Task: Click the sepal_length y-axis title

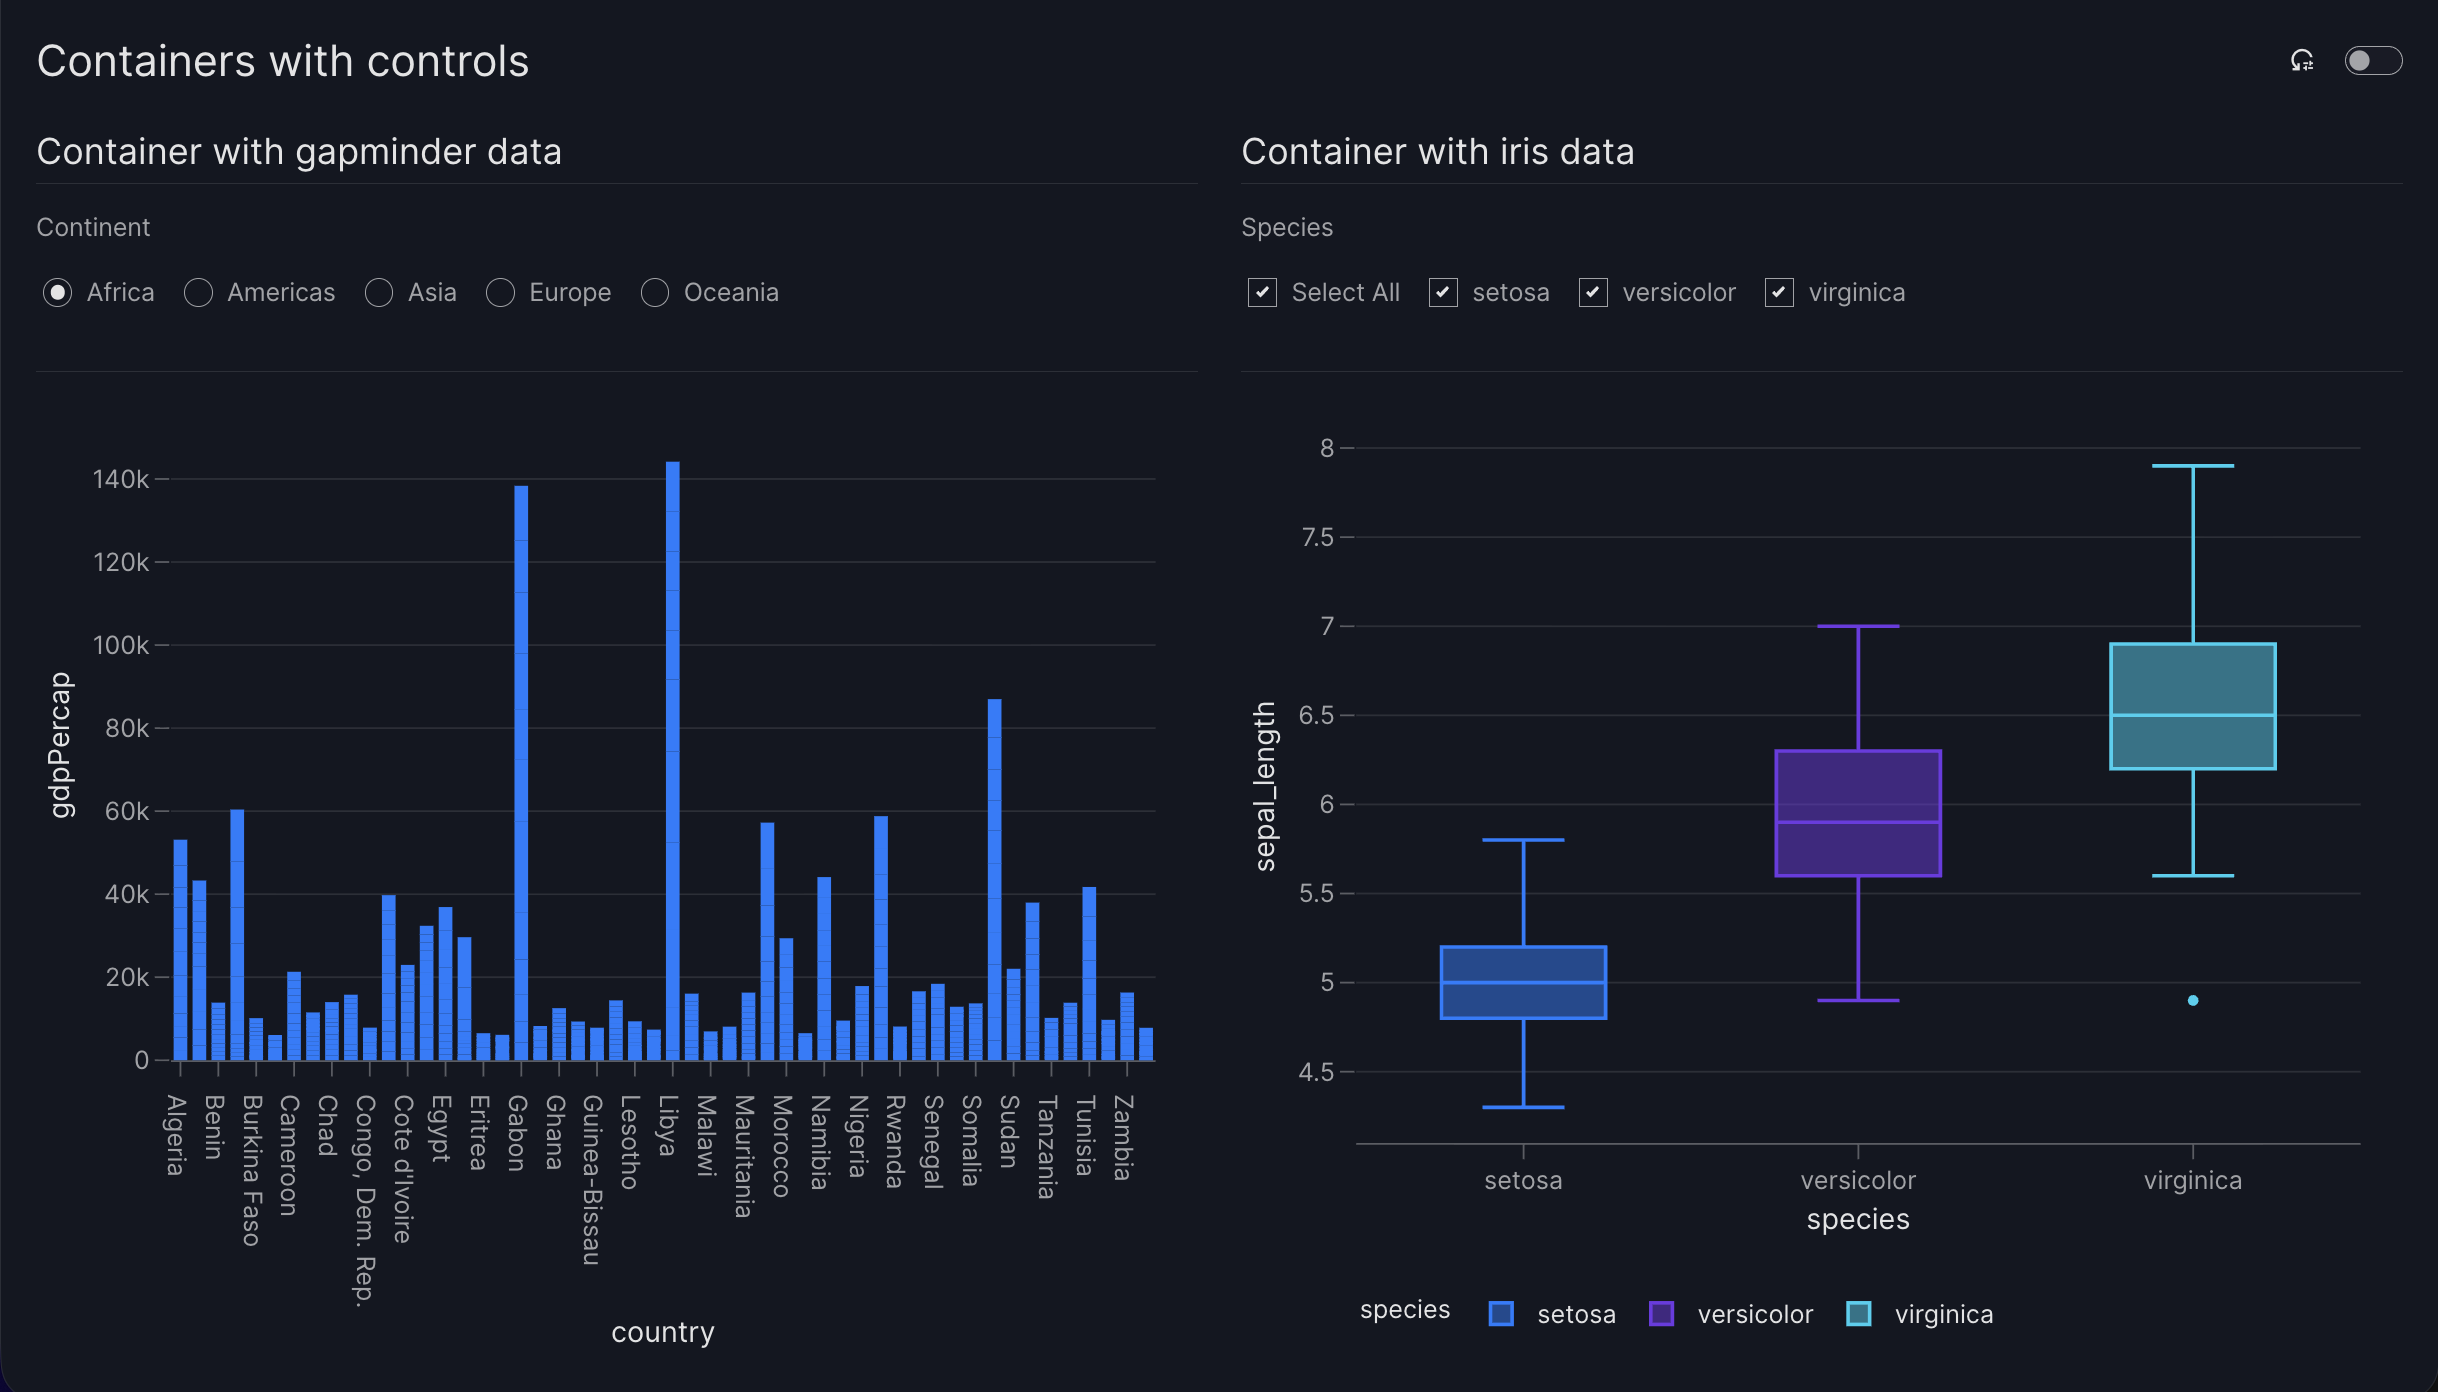Action: click(x=1265, y=786)
